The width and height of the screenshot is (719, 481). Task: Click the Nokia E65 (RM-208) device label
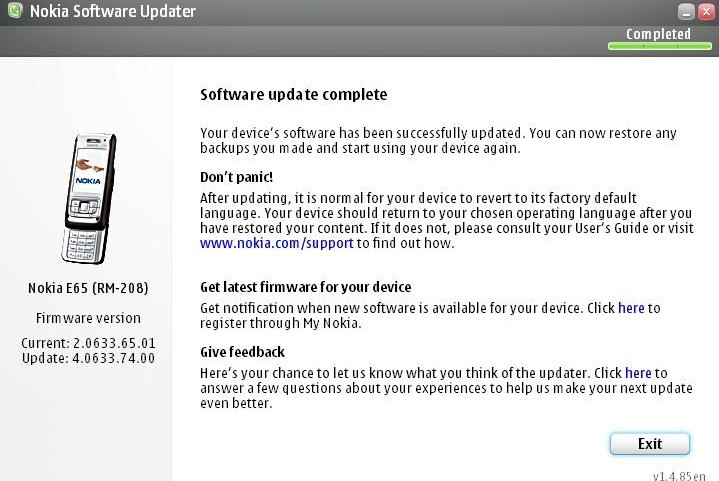(x=88, y=289)
